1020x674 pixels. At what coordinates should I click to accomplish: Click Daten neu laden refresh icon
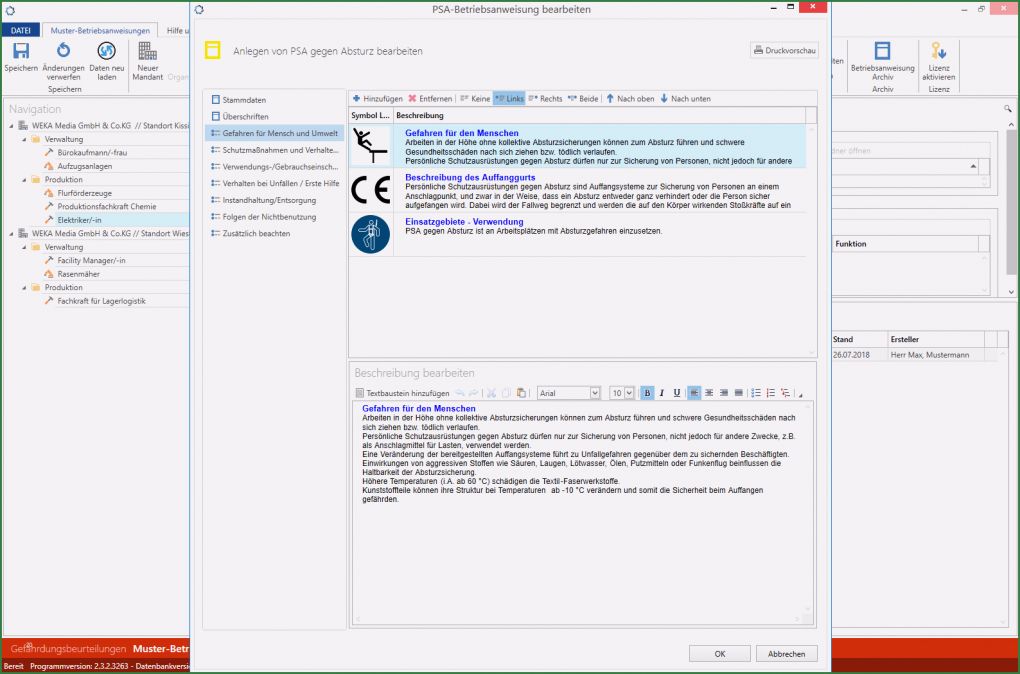106,51
